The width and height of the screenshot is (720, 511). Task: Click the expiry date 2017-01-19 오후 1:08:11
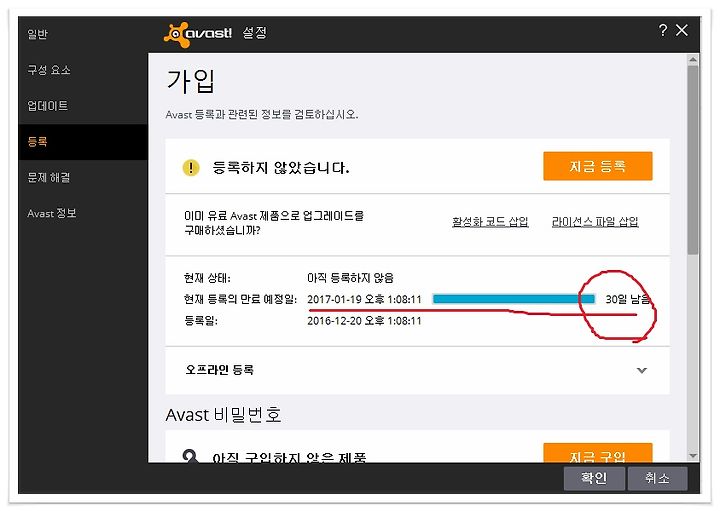click(x=364, y=299)
